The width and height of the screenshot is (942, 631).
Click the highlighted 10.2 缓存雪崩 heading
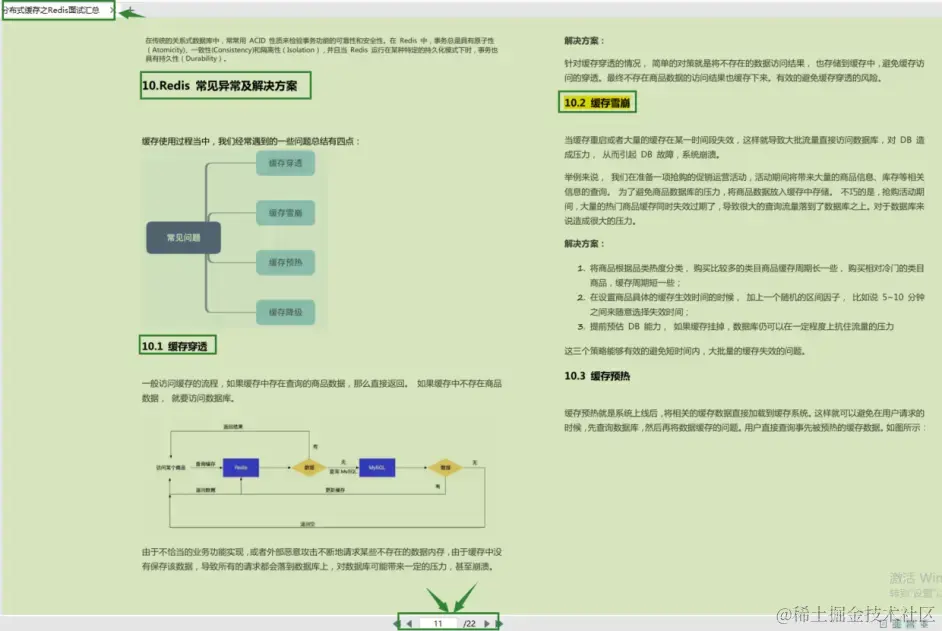596,102
